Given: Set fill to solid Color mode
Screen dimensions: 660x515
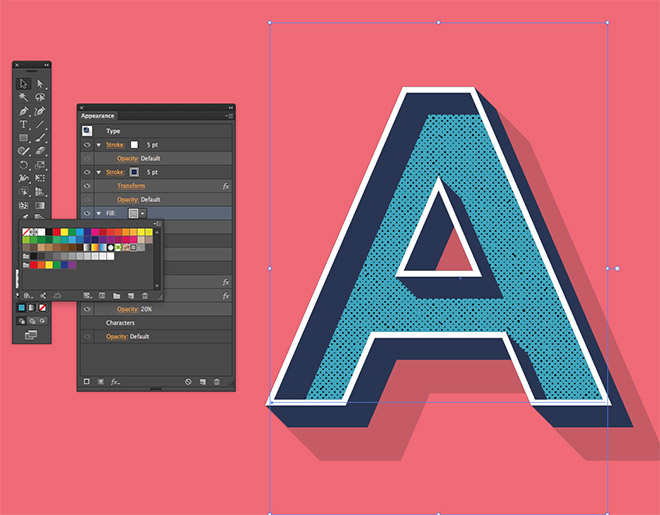Looking at the screenshot, I should 21,308.
